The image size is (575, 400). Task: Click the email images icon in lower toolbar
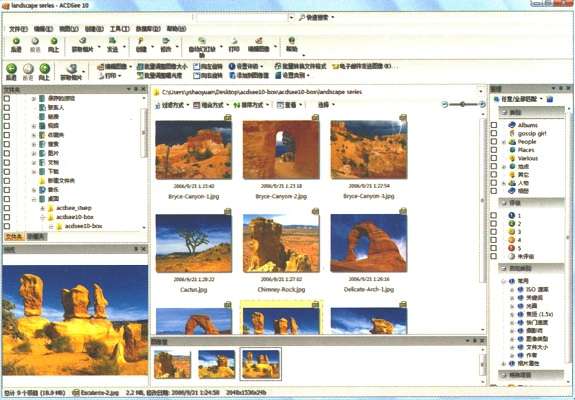335,67
